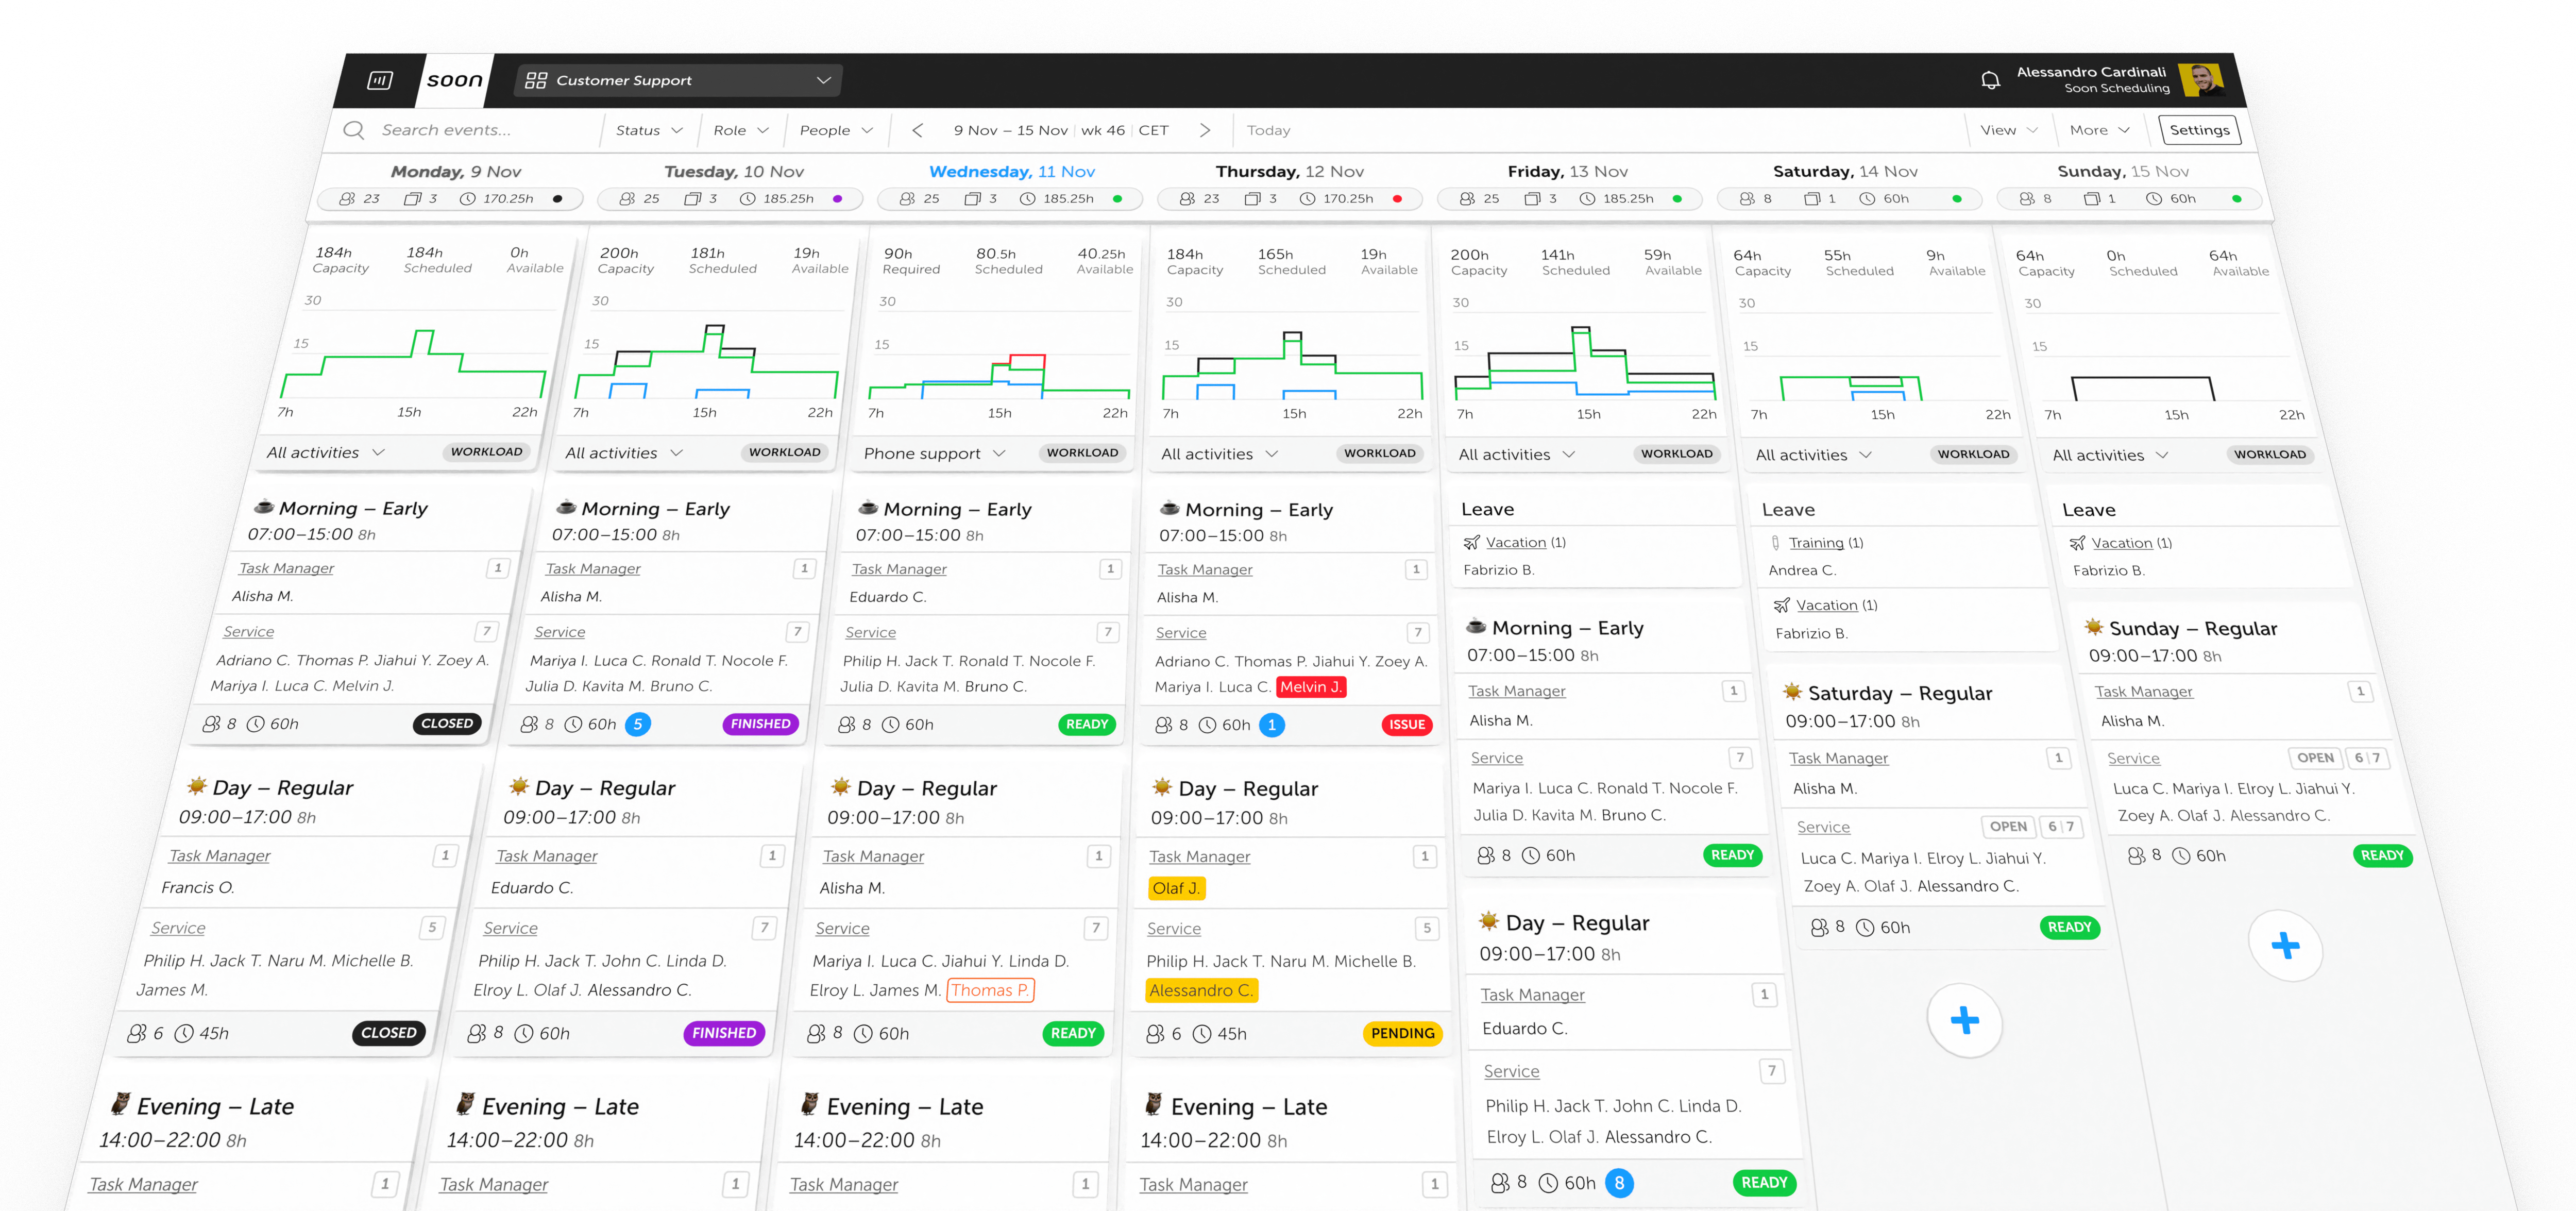Go to the previous week

click(x=917, y=130)
